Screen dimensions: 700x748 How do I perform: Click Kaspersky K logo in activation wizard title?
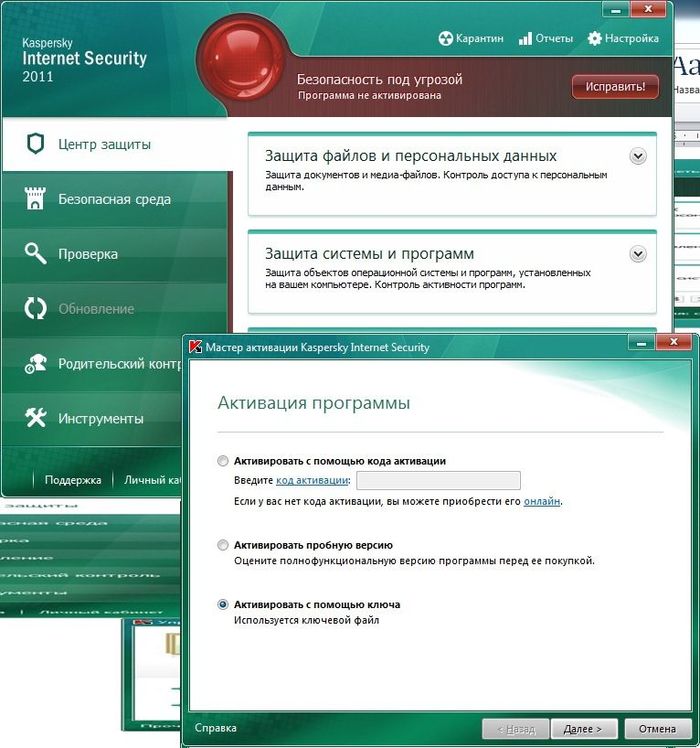click(195, 347)
